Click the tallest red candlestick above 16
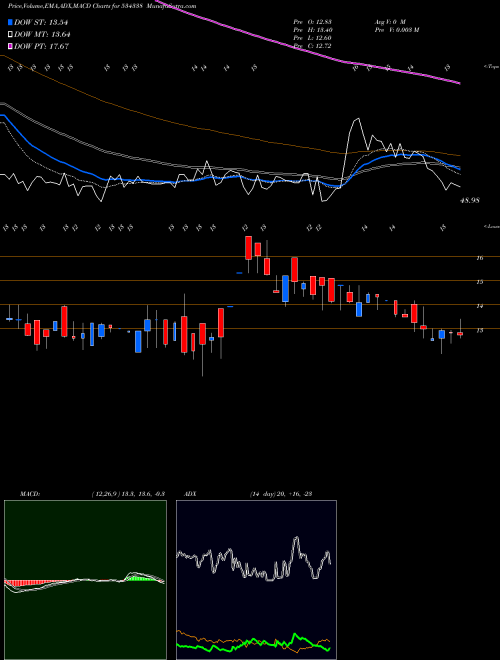The width and height of the screenshot is (500, 660). click(249, 248)
